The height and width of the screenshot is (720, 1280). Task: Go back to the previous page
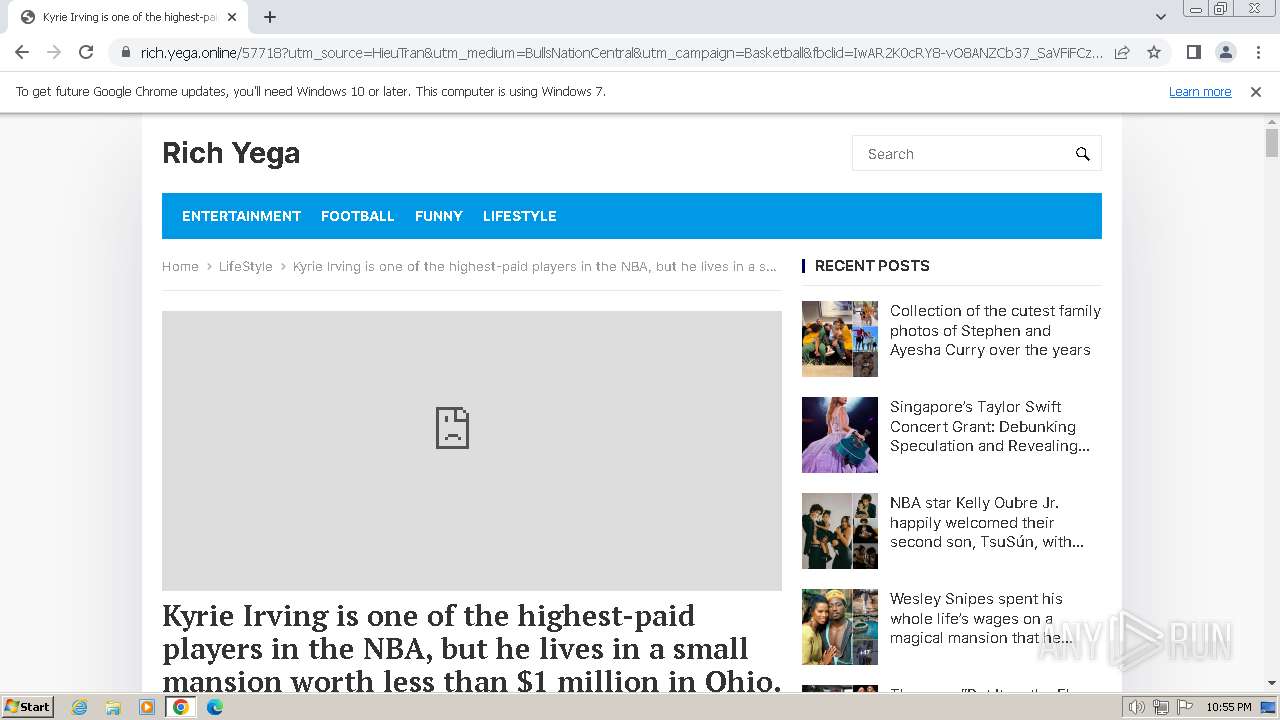click(22, 52)
